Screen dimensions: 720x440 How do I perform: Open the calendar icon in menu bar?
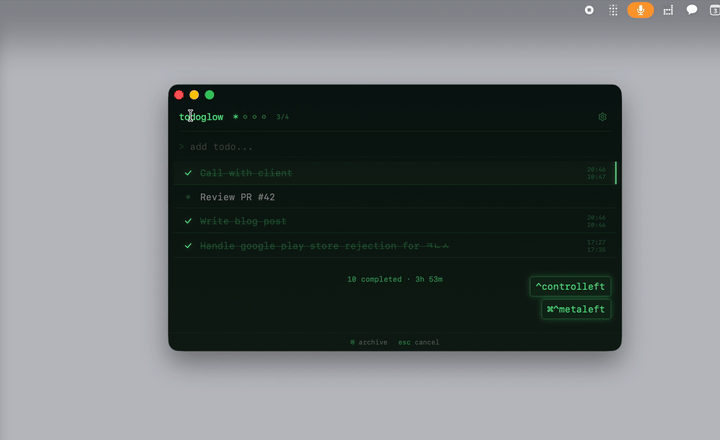pos(714,10)
